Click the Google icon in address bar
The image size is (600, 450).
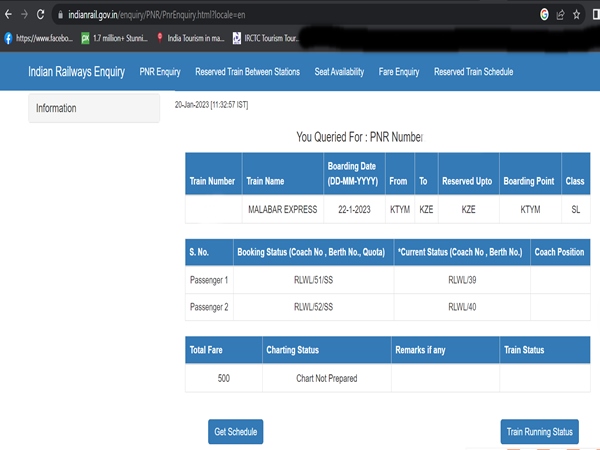pyautogui.click(x=545, y=15)
